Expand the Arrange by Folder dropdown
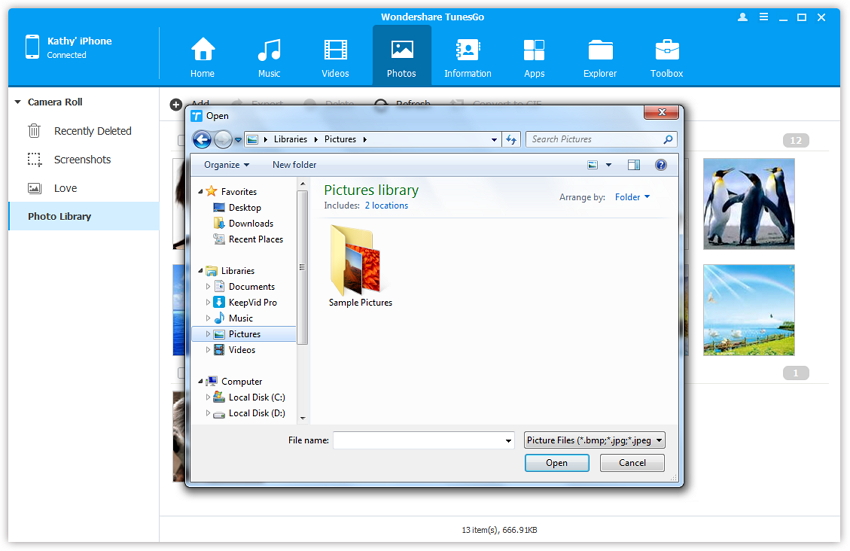This screenshot has height=551, width=850. click(632, 197)
